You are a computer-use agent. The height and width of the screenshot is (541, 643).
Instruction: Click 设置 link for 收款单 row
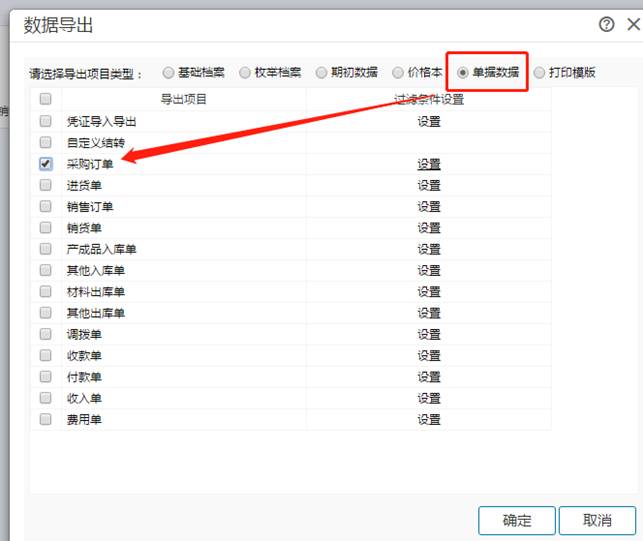pyautogui.click(x=429, y=356)
